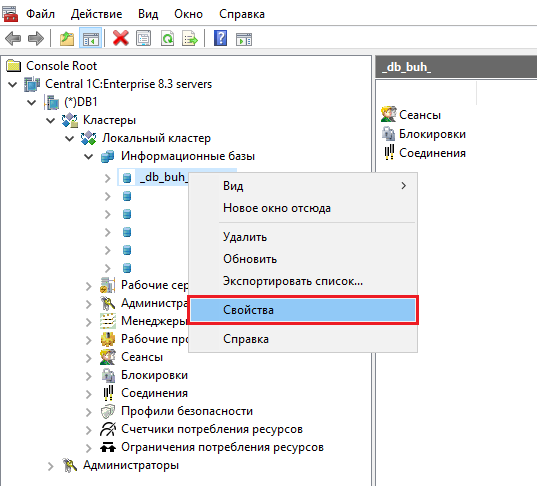Expand the Администраторы node at bottom

pyautogui.click(x=50, y=466)
